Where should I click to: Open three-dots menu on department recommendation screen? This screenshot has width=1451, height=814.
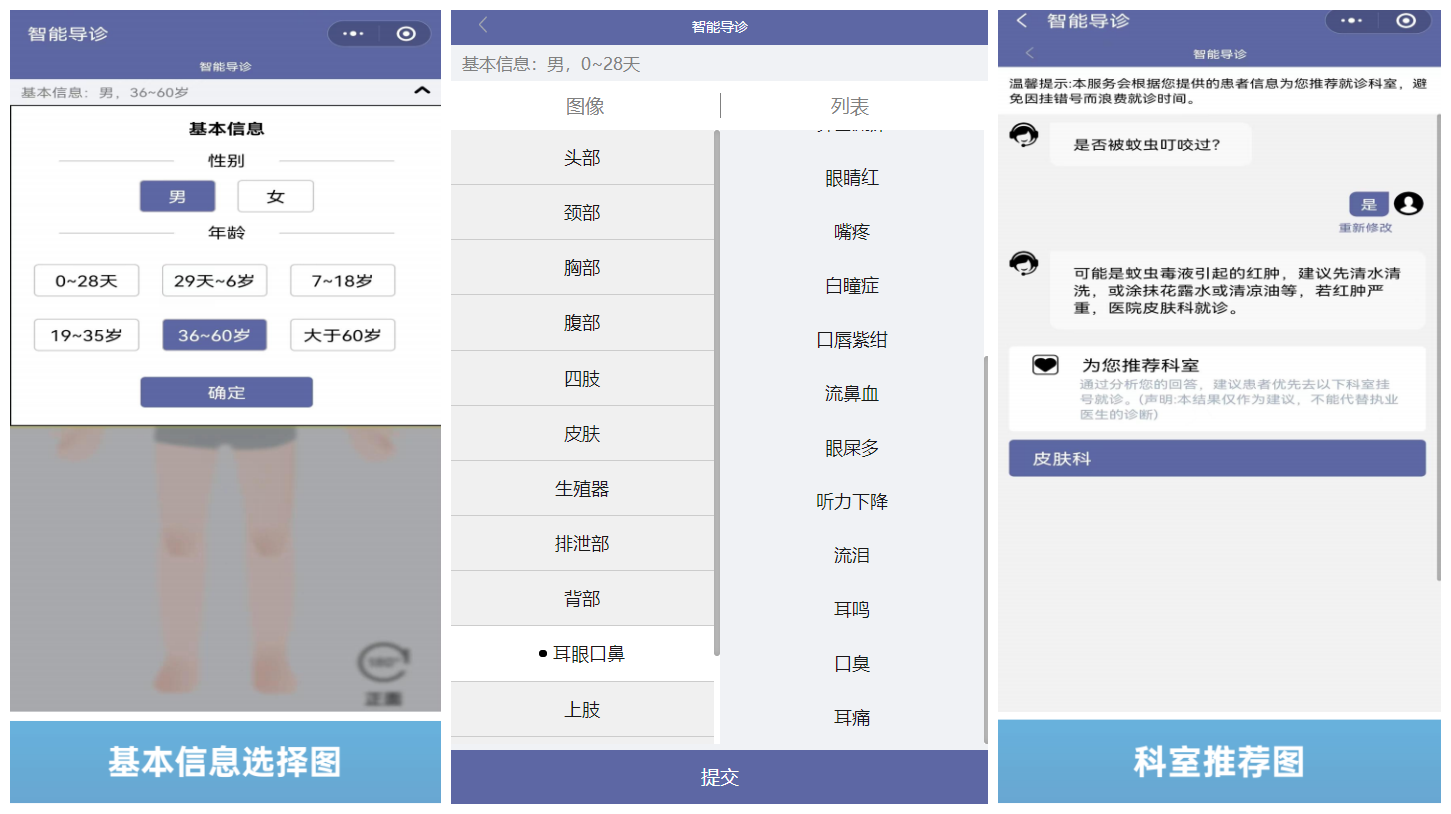pyautogui.click(x=1352, y=20)
